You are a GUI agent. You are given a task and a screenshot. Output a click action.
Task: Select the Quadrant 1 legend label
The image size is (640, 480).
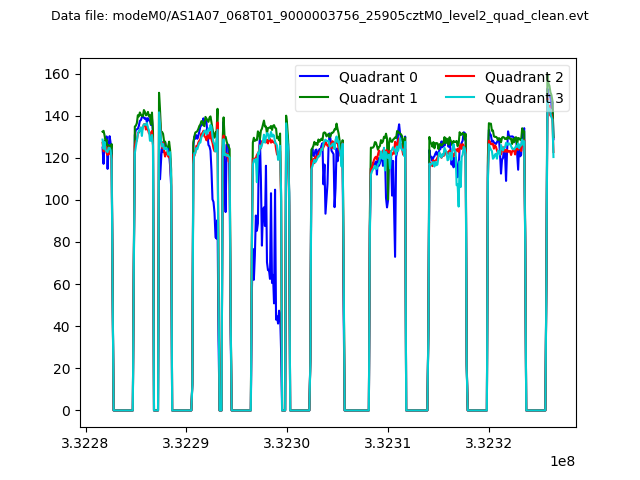pyautogui.click(x=378, y=98)
